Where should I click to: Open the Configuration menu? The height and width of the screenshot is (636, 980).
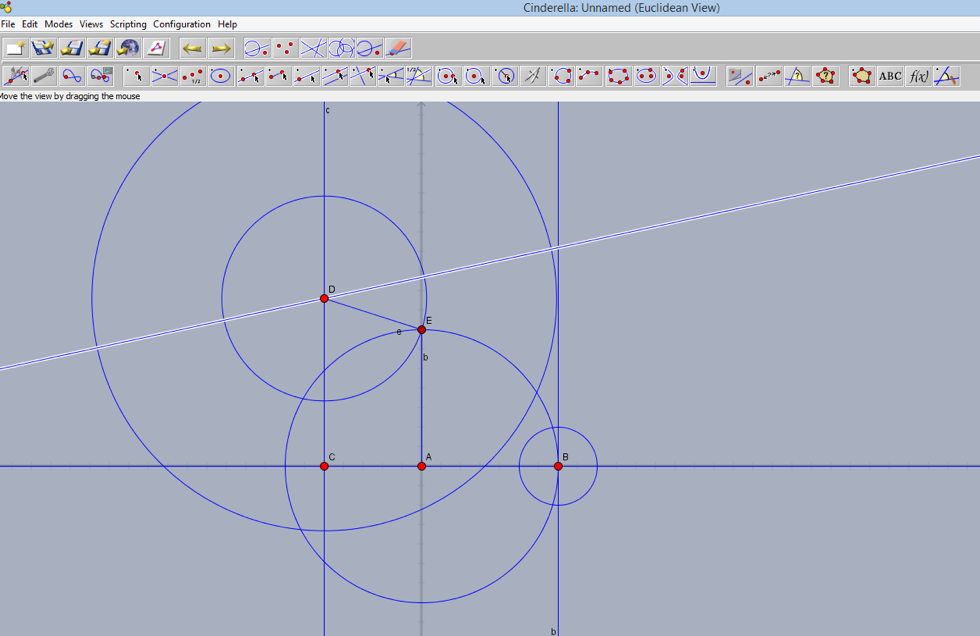pyautogui.click(x=181, y=24)
